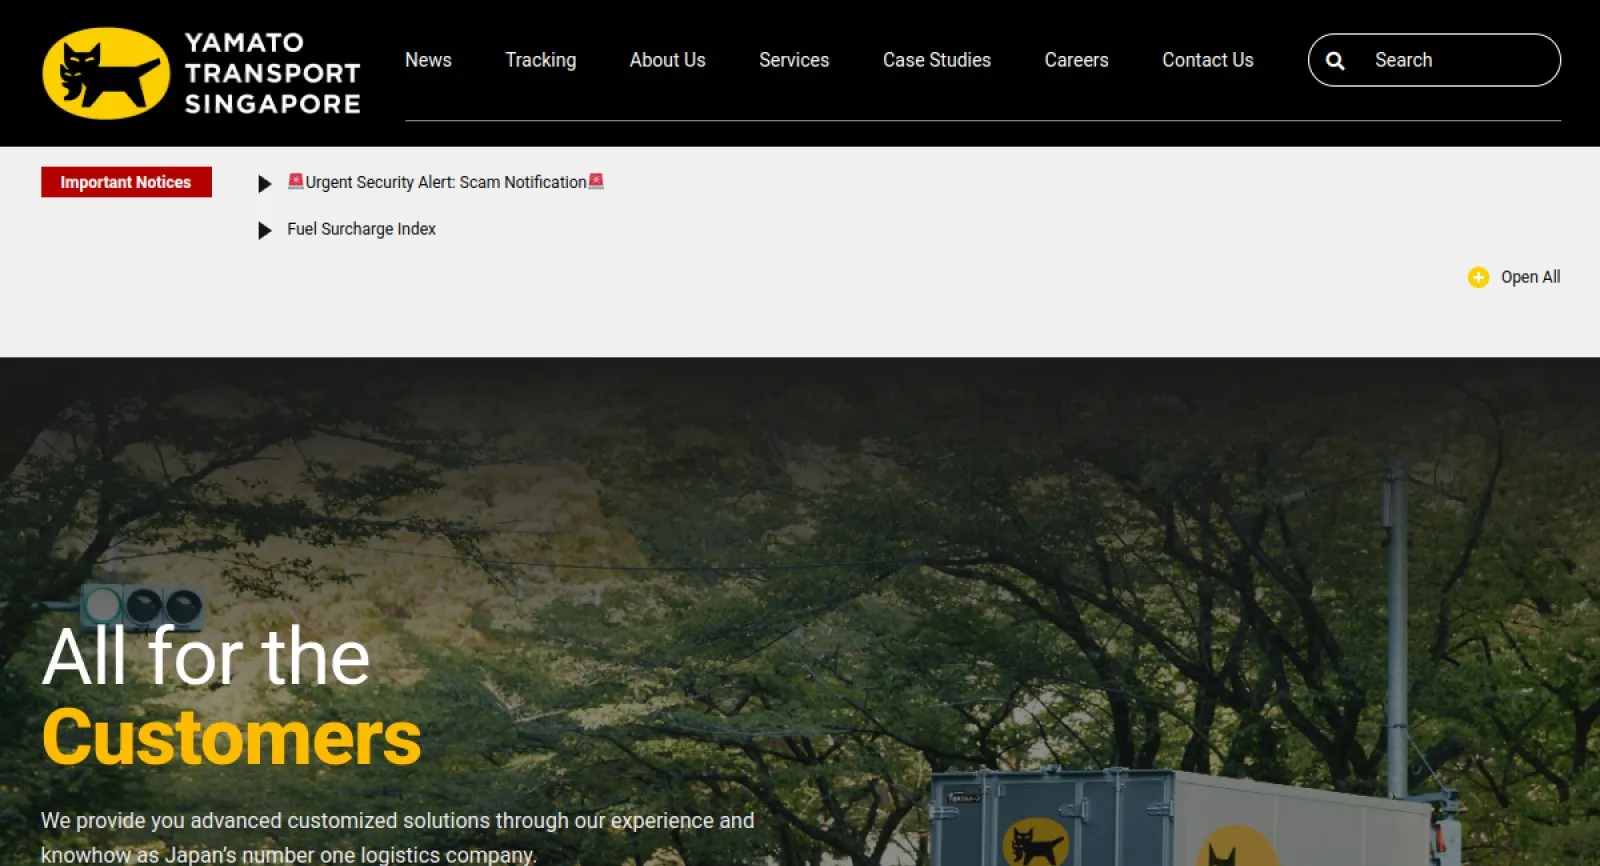Select About Us in the navigation

[667, 60]
